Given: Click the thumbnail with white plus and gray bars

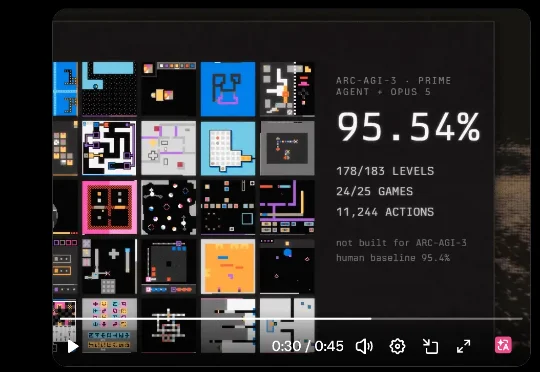Looking at the screenshot, I should (x=109, y=267).
